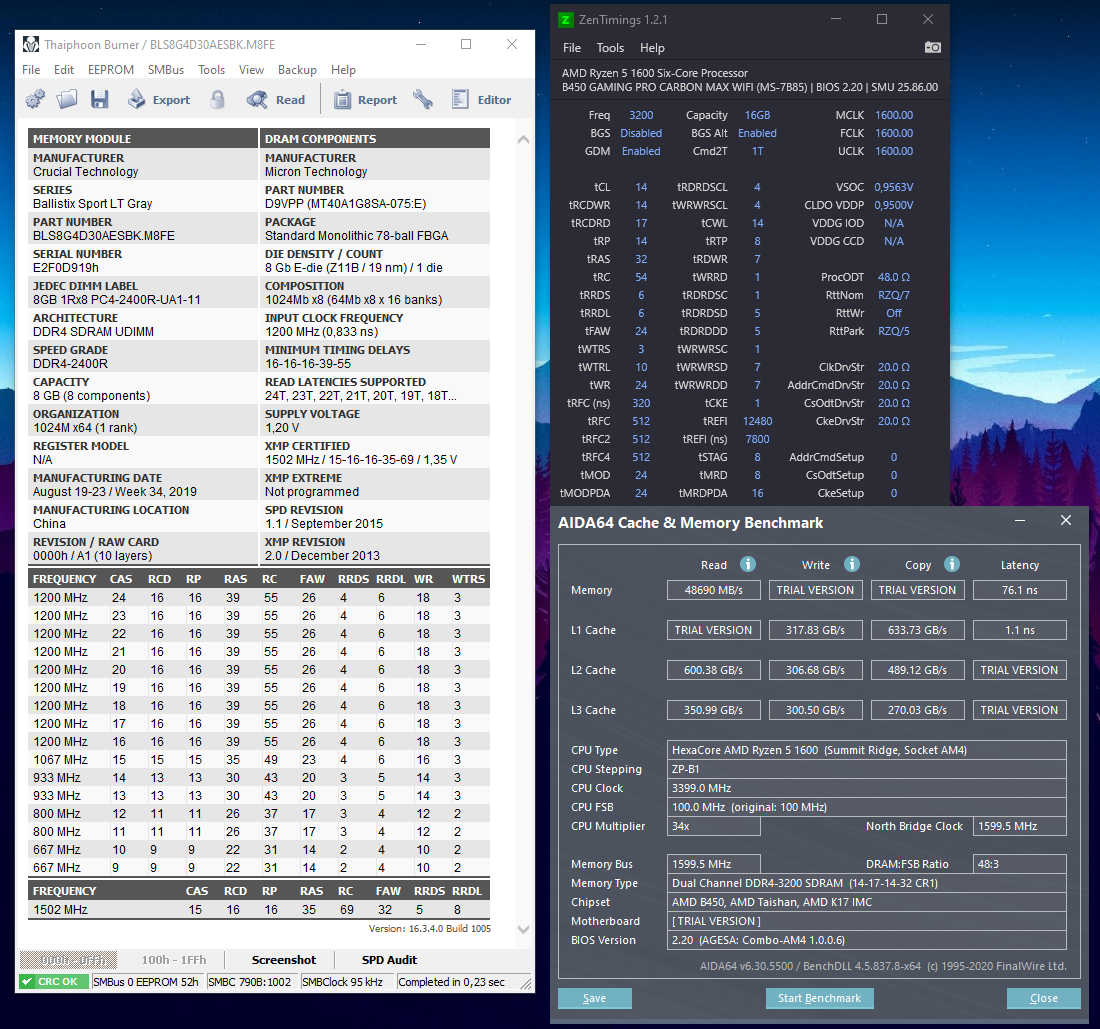Click the AIDA64 Save button
Screen dimensions: 1100x1029
pos(594,997)
